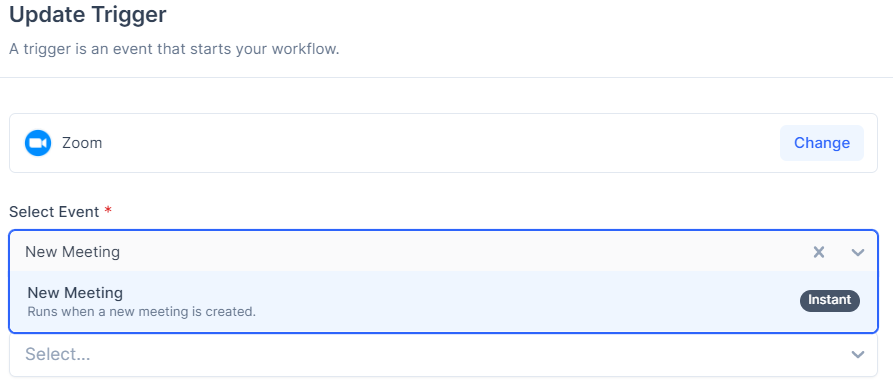Image resolution: width=893 pixels, height=388 pixels.
Task: Choose the New Meeting option from the list
Action: tap(443, 301)
